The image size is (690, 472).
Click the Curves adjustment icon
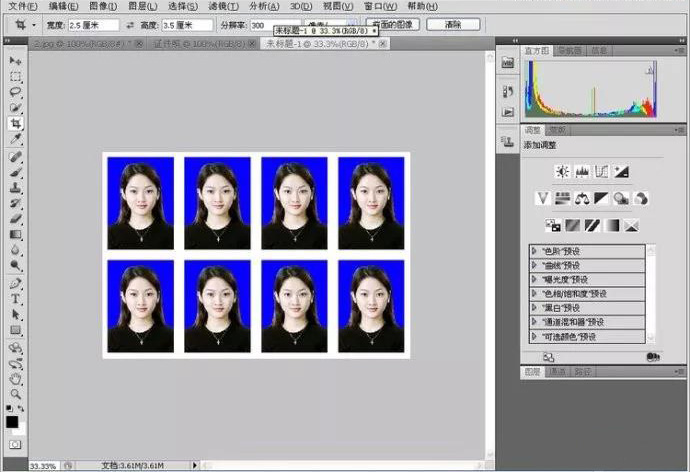coord(601,172)
